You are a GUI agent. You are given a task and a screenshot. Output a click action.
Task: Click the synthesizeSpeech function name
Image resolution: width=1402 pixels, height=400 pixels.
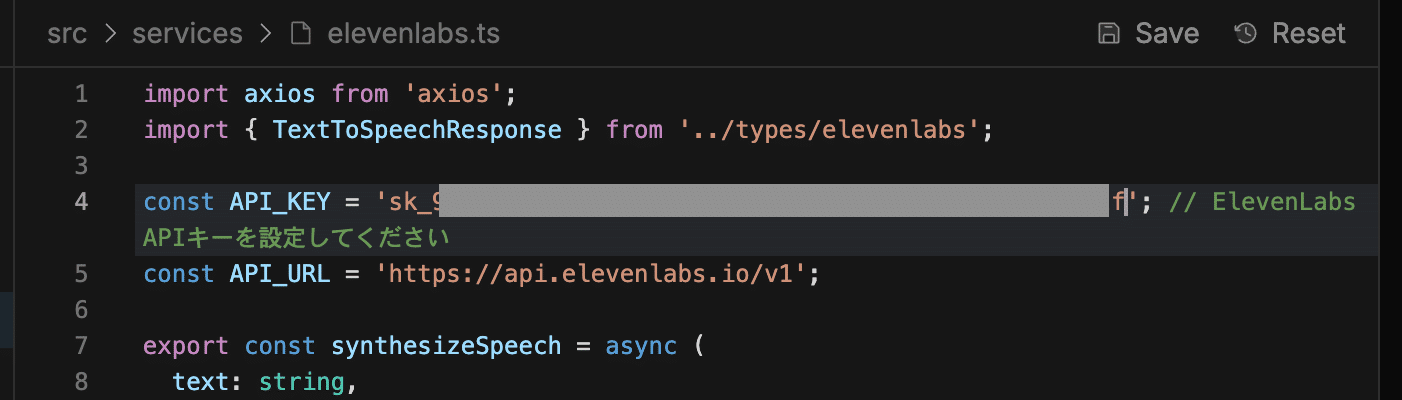click(x=446, y=346)
